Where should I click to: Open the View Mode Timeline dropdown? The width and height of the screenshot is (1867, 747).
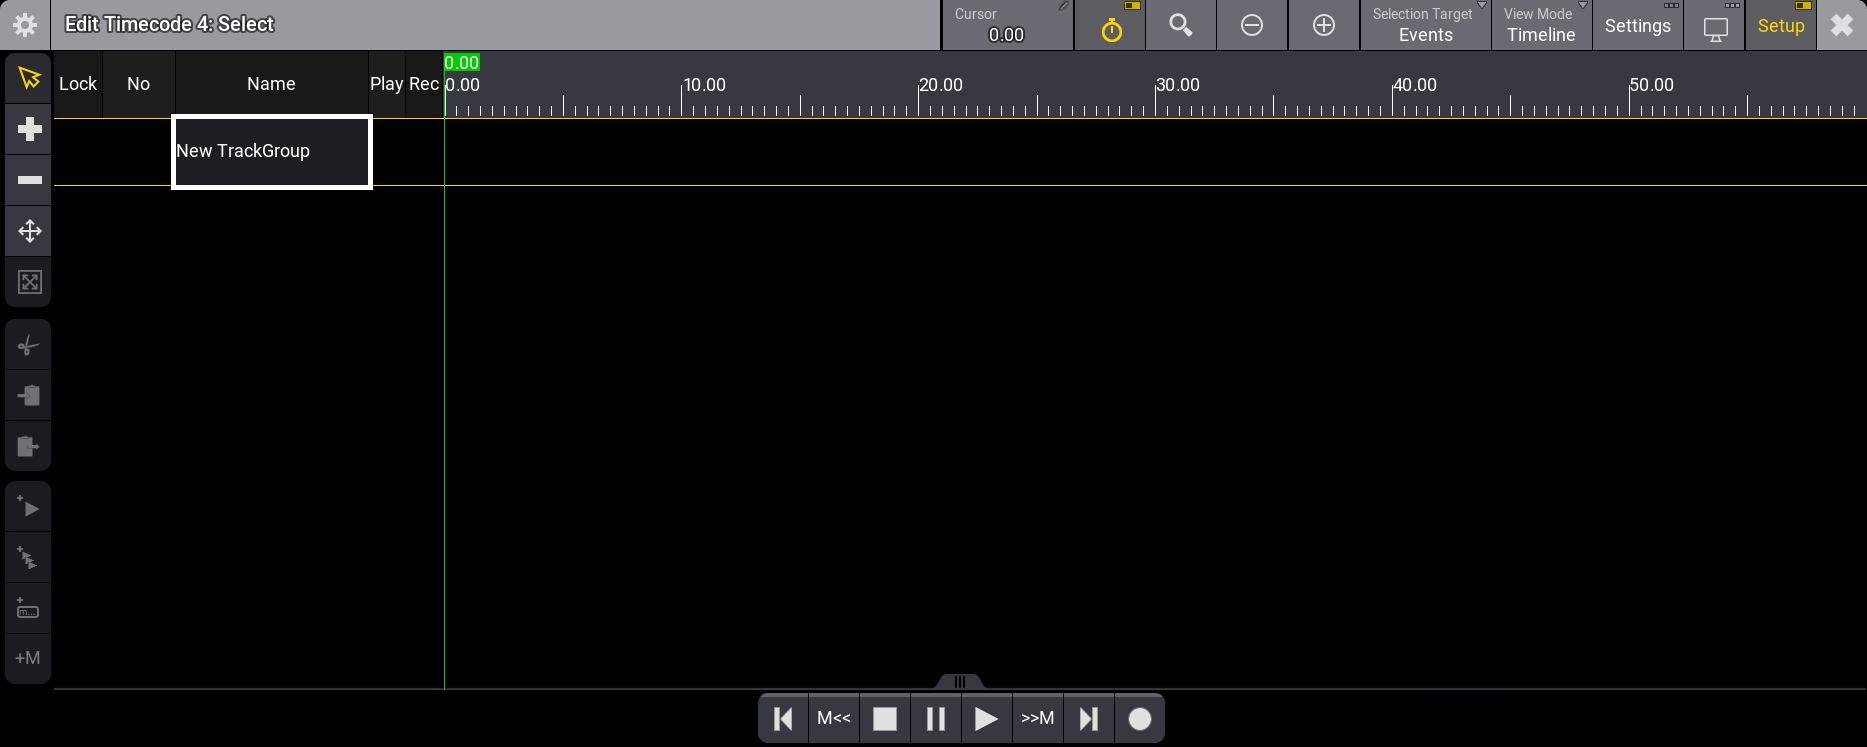[1540, 26]
